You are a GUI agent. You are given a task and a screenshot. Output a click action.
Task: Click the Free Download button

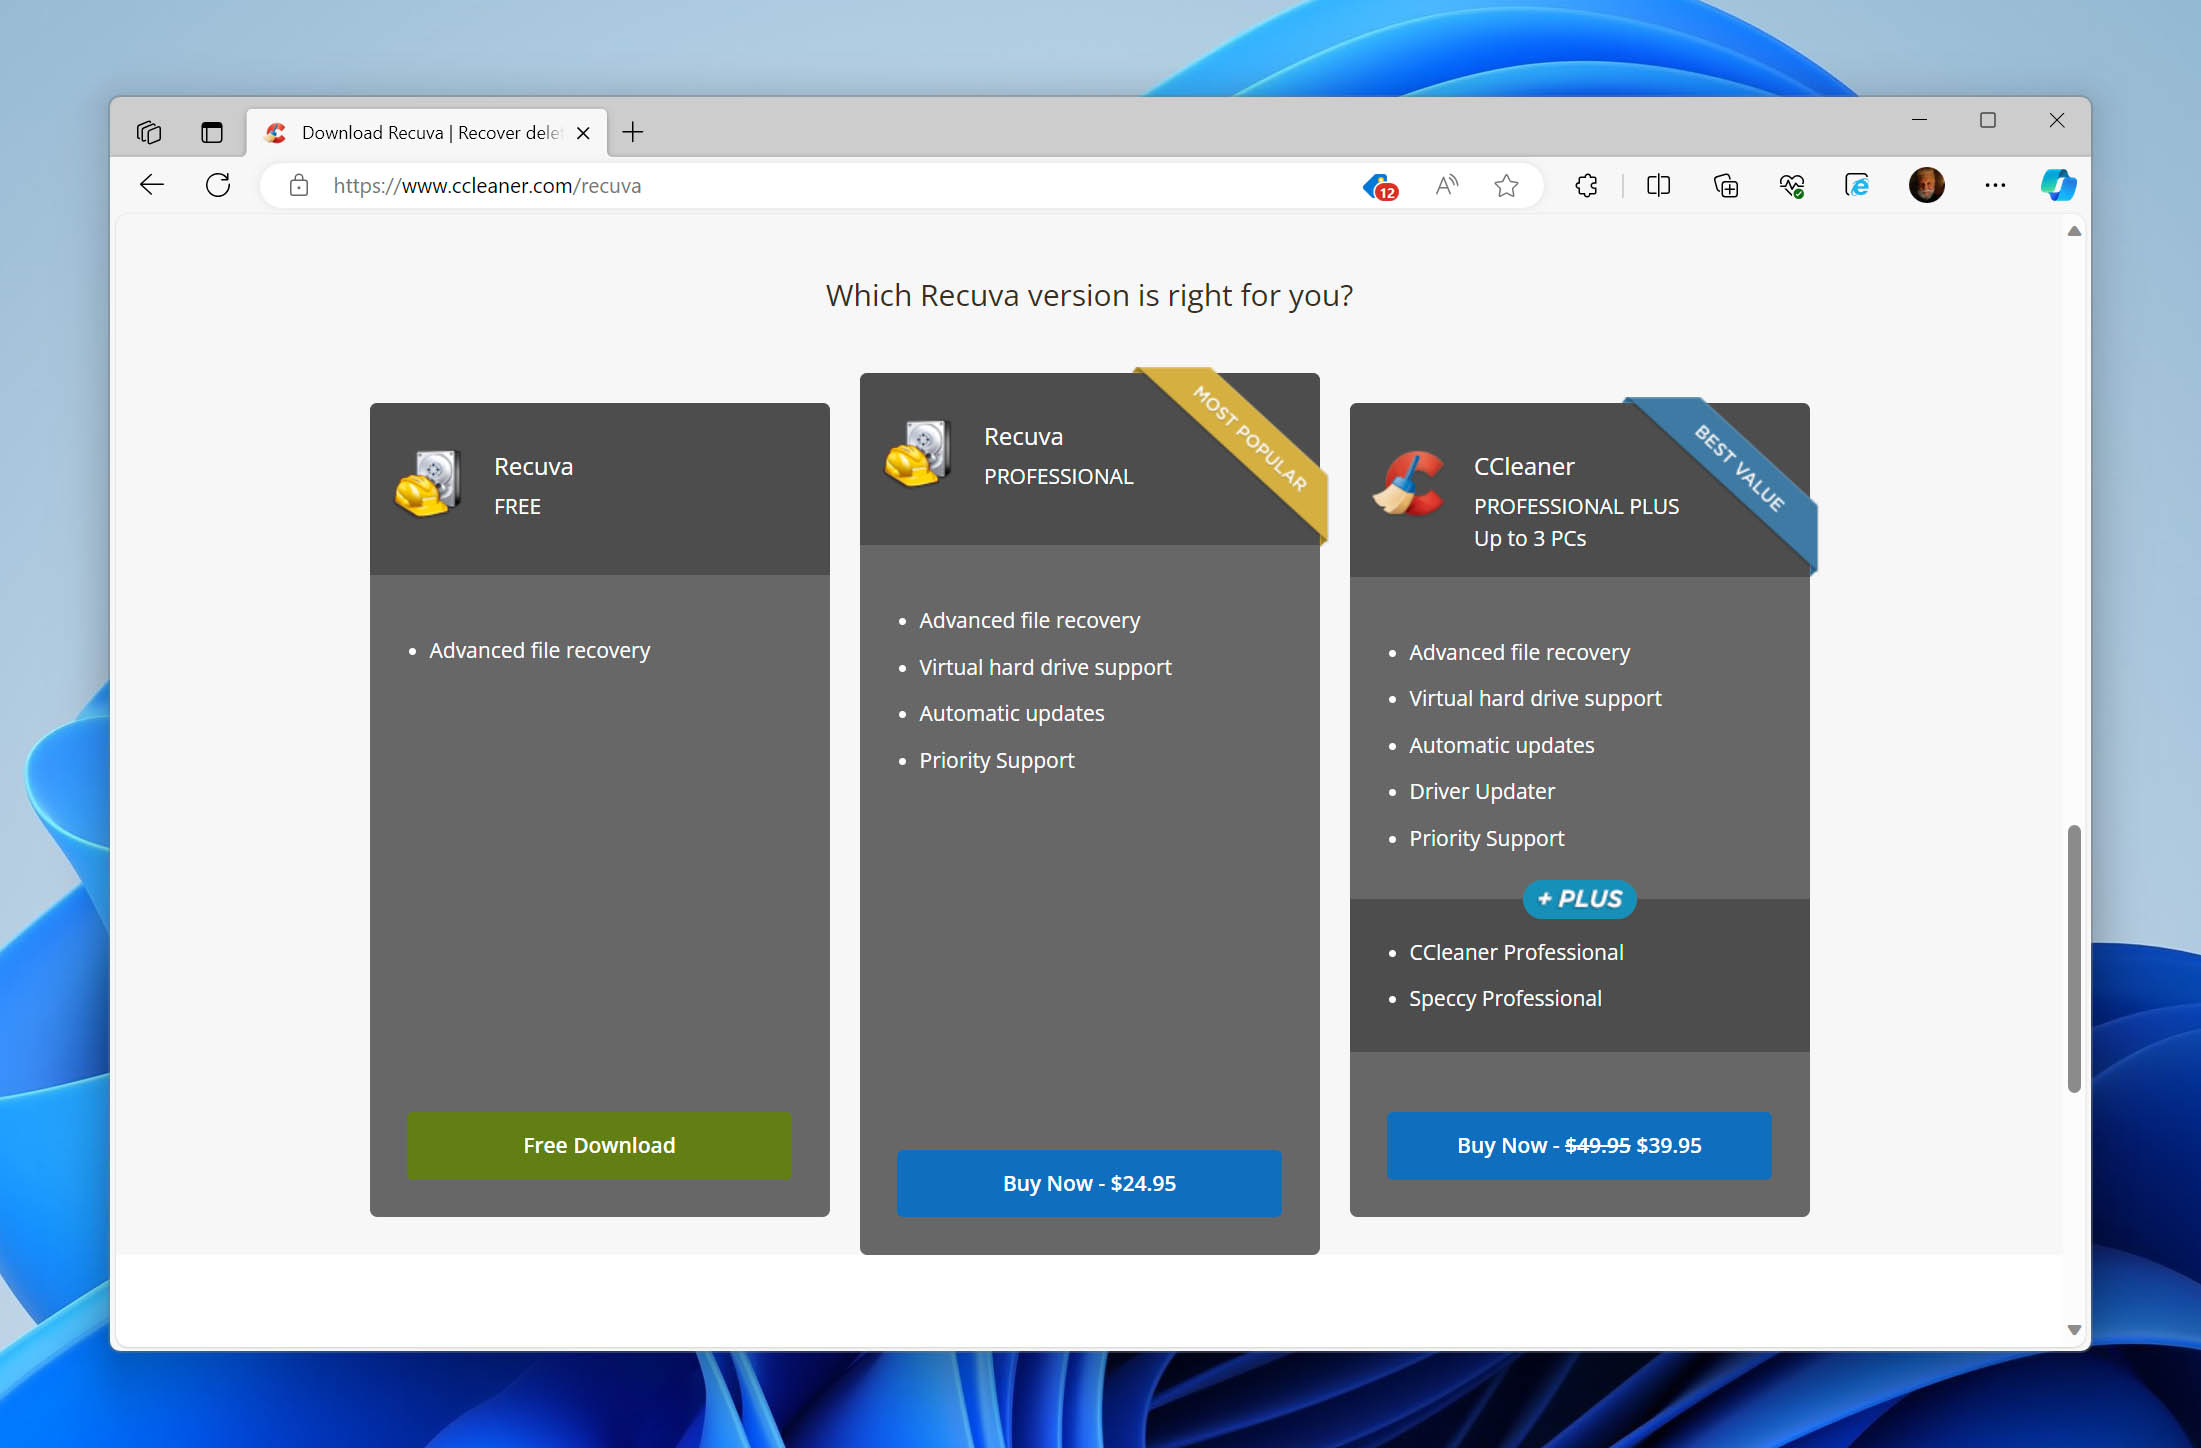[x=599, y=1146]
